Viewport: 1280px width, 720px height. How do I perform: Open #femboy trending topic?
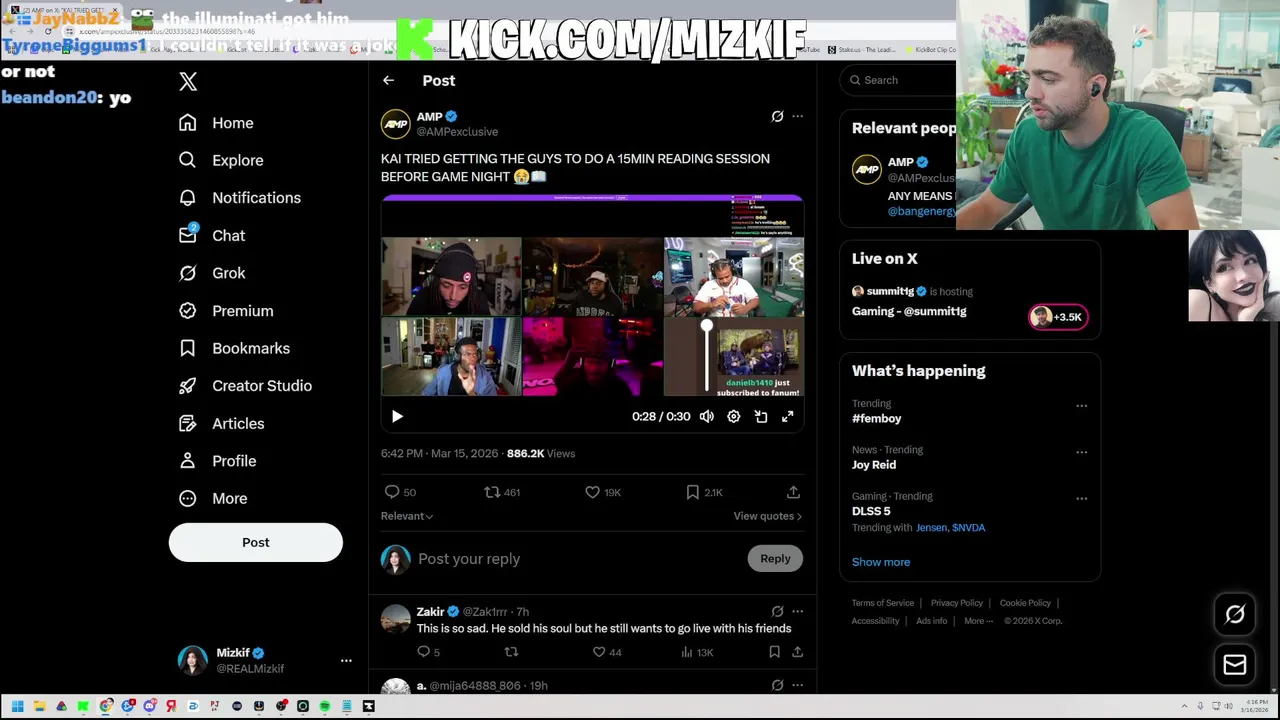point(877,419)
